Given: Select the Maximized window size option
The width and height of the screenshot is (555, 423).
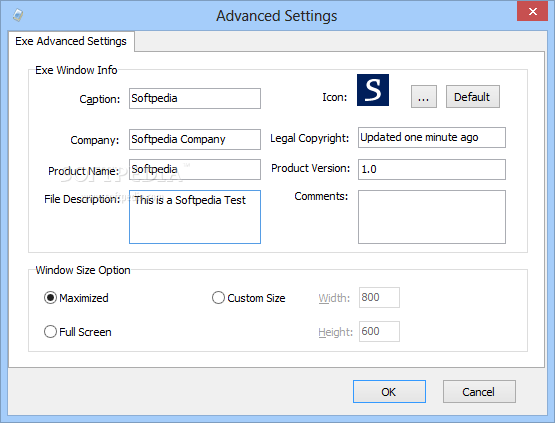Looking at the screenshot, I should (76, 298).
